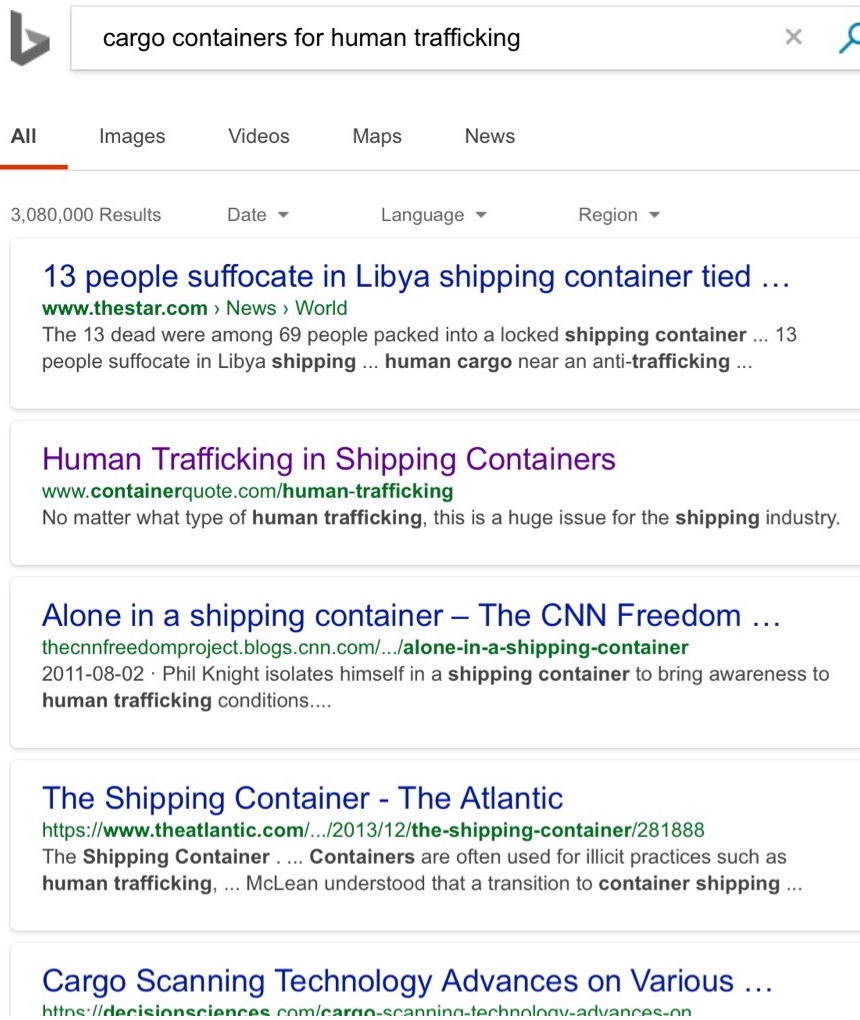Open '13 people suffocate in Libya' result

point(416,276)
